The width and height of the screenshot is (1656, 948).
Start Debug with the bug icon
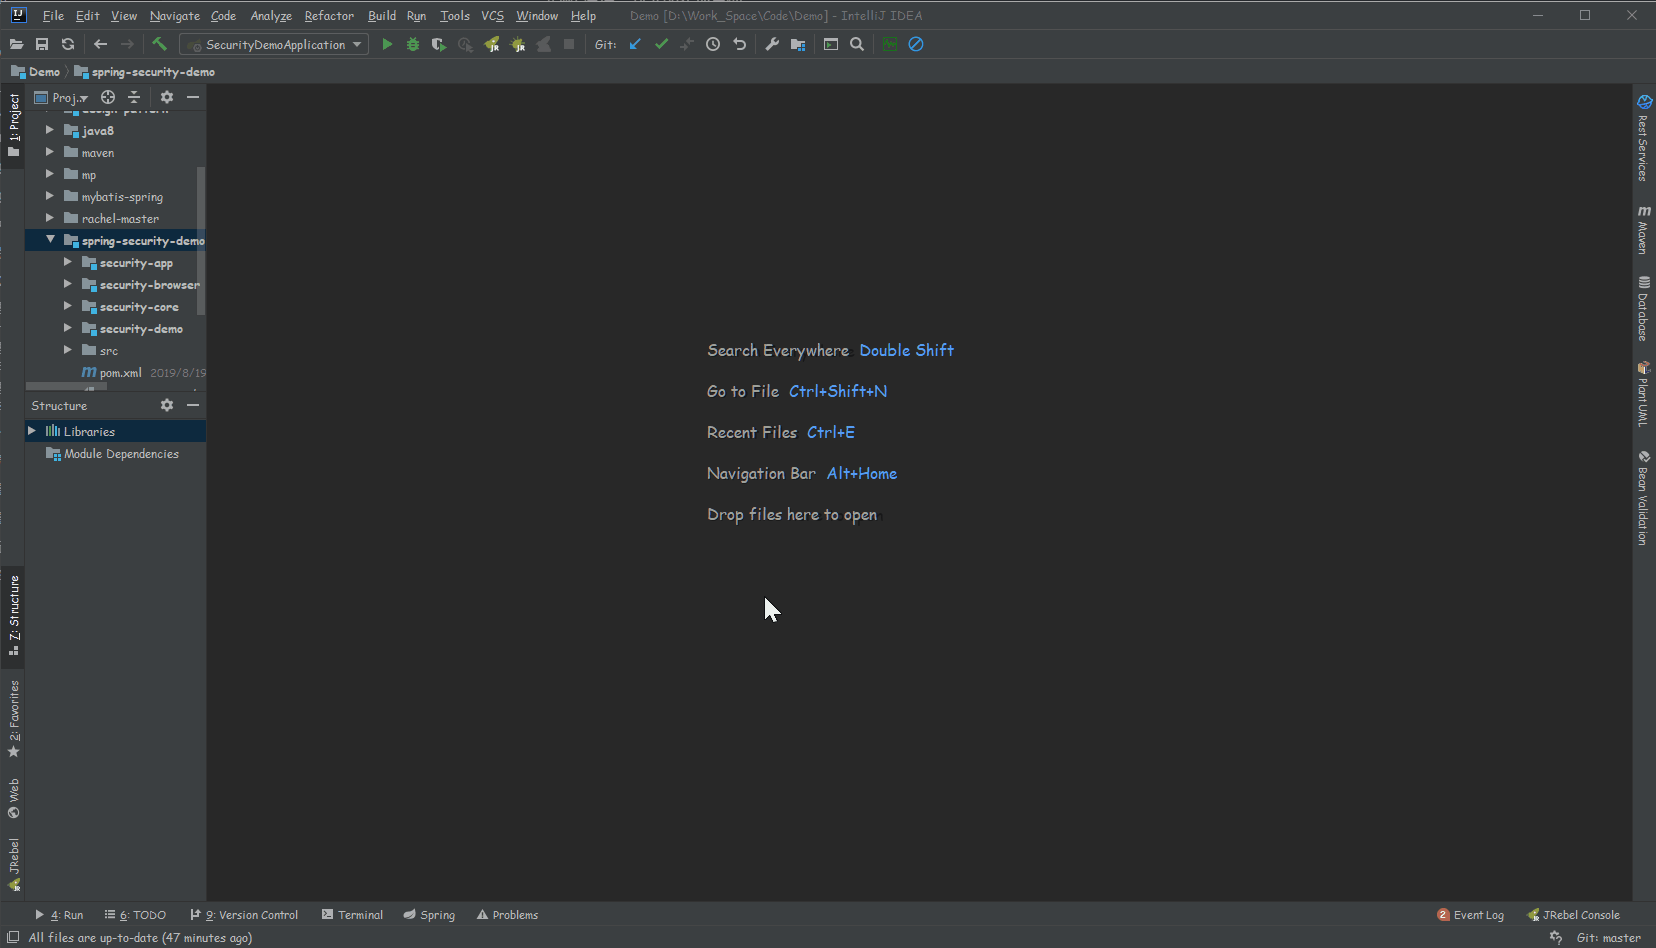(413, 44)
